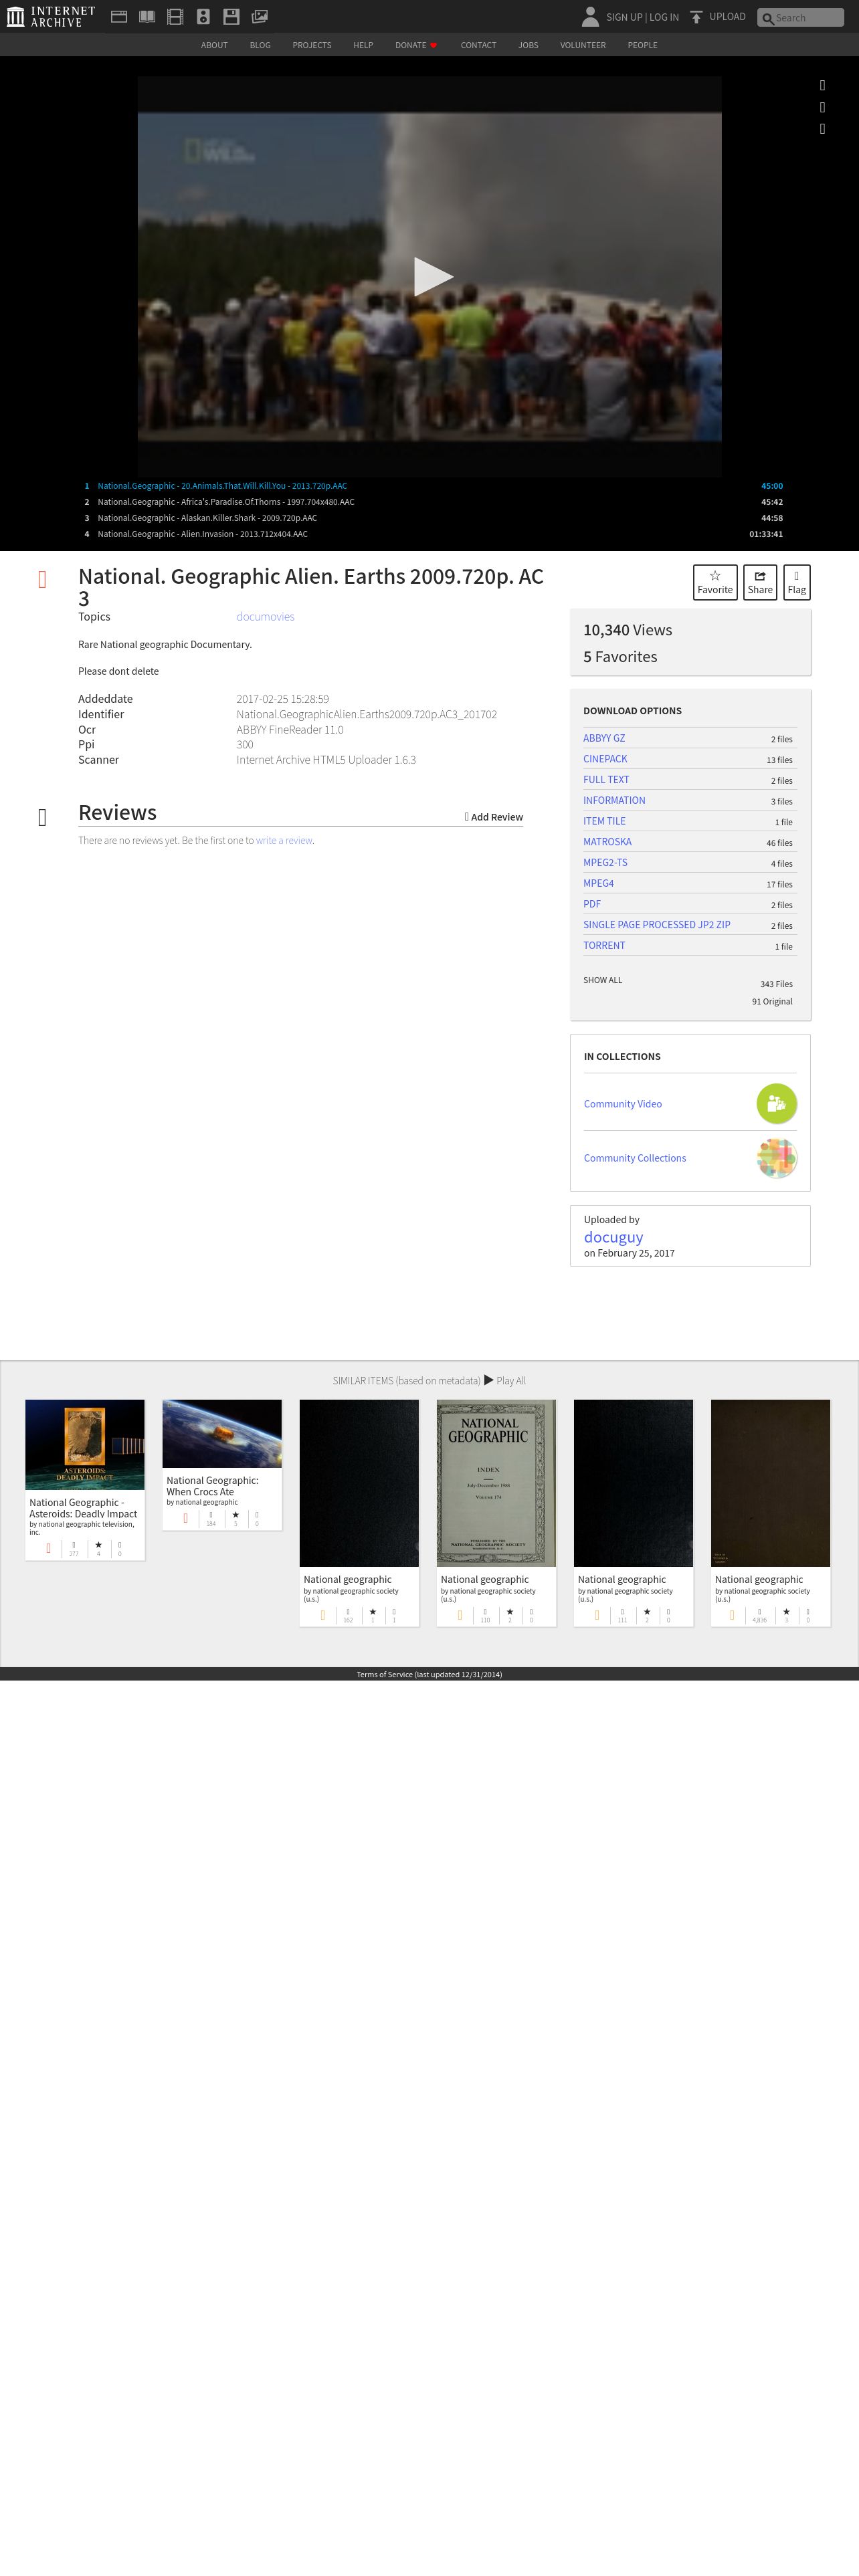
Task: Click Terms of Service footer link
Action: (x=429, y=1674)
